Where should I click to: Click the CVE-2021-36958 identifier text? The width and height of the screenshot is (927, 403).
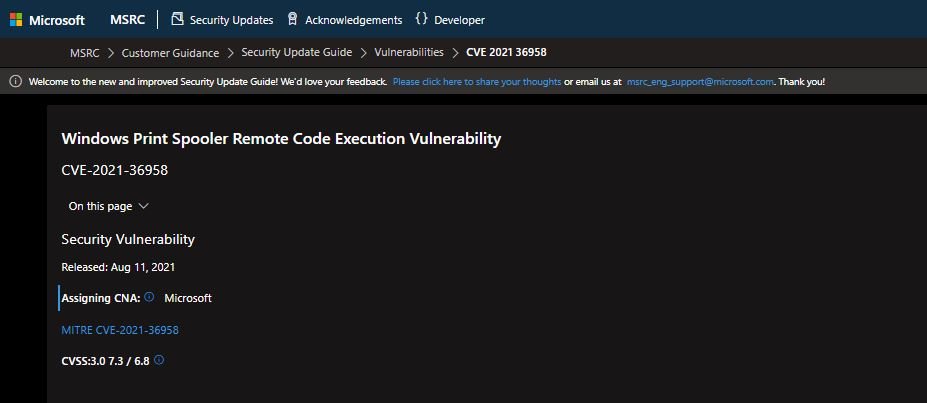115,171
